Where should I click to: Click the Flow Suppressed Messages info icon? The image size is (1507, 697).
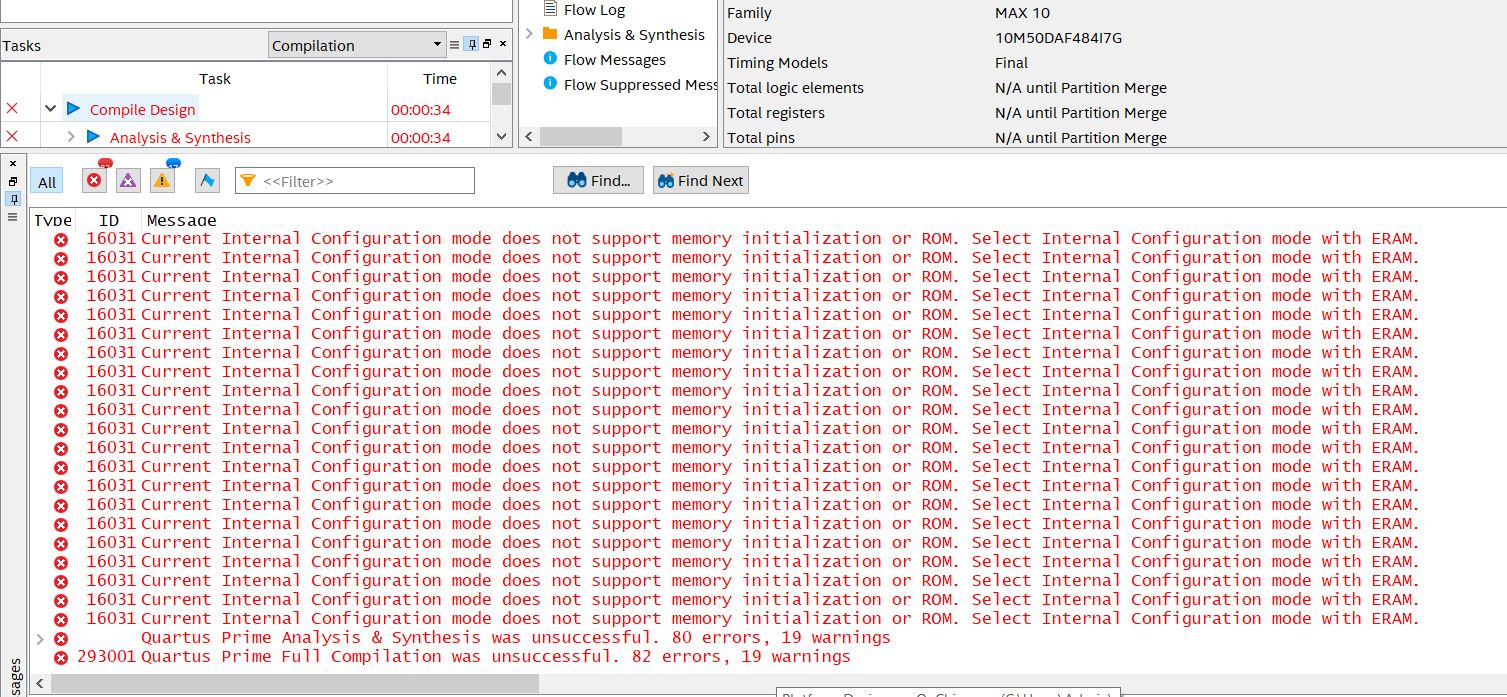coord(550,84)
